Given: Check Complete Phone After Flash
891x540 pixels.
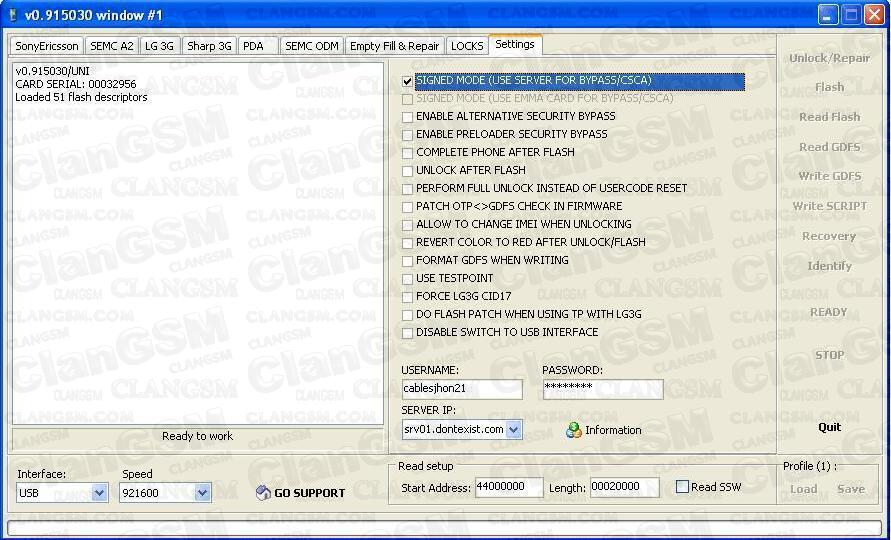Looking at the screenshot, I should tap(407, 153).
